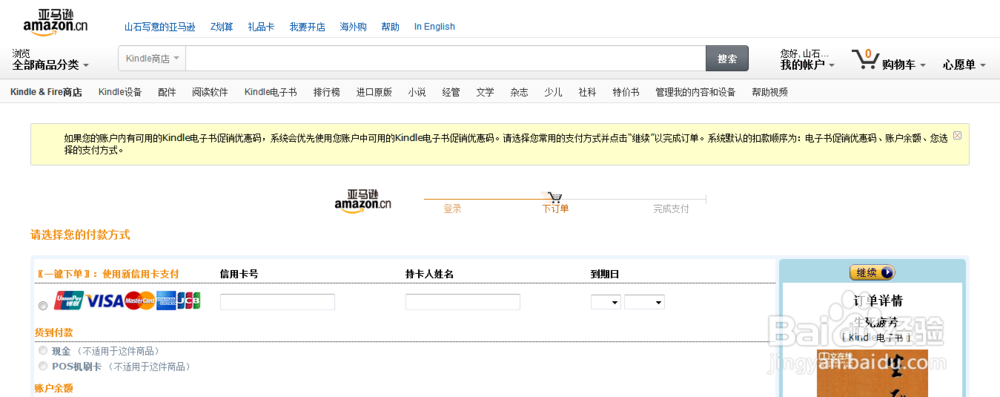
Task: Click the Amazon logo in checkout progress
Action: pyautogui.click(x=363, y=201)
